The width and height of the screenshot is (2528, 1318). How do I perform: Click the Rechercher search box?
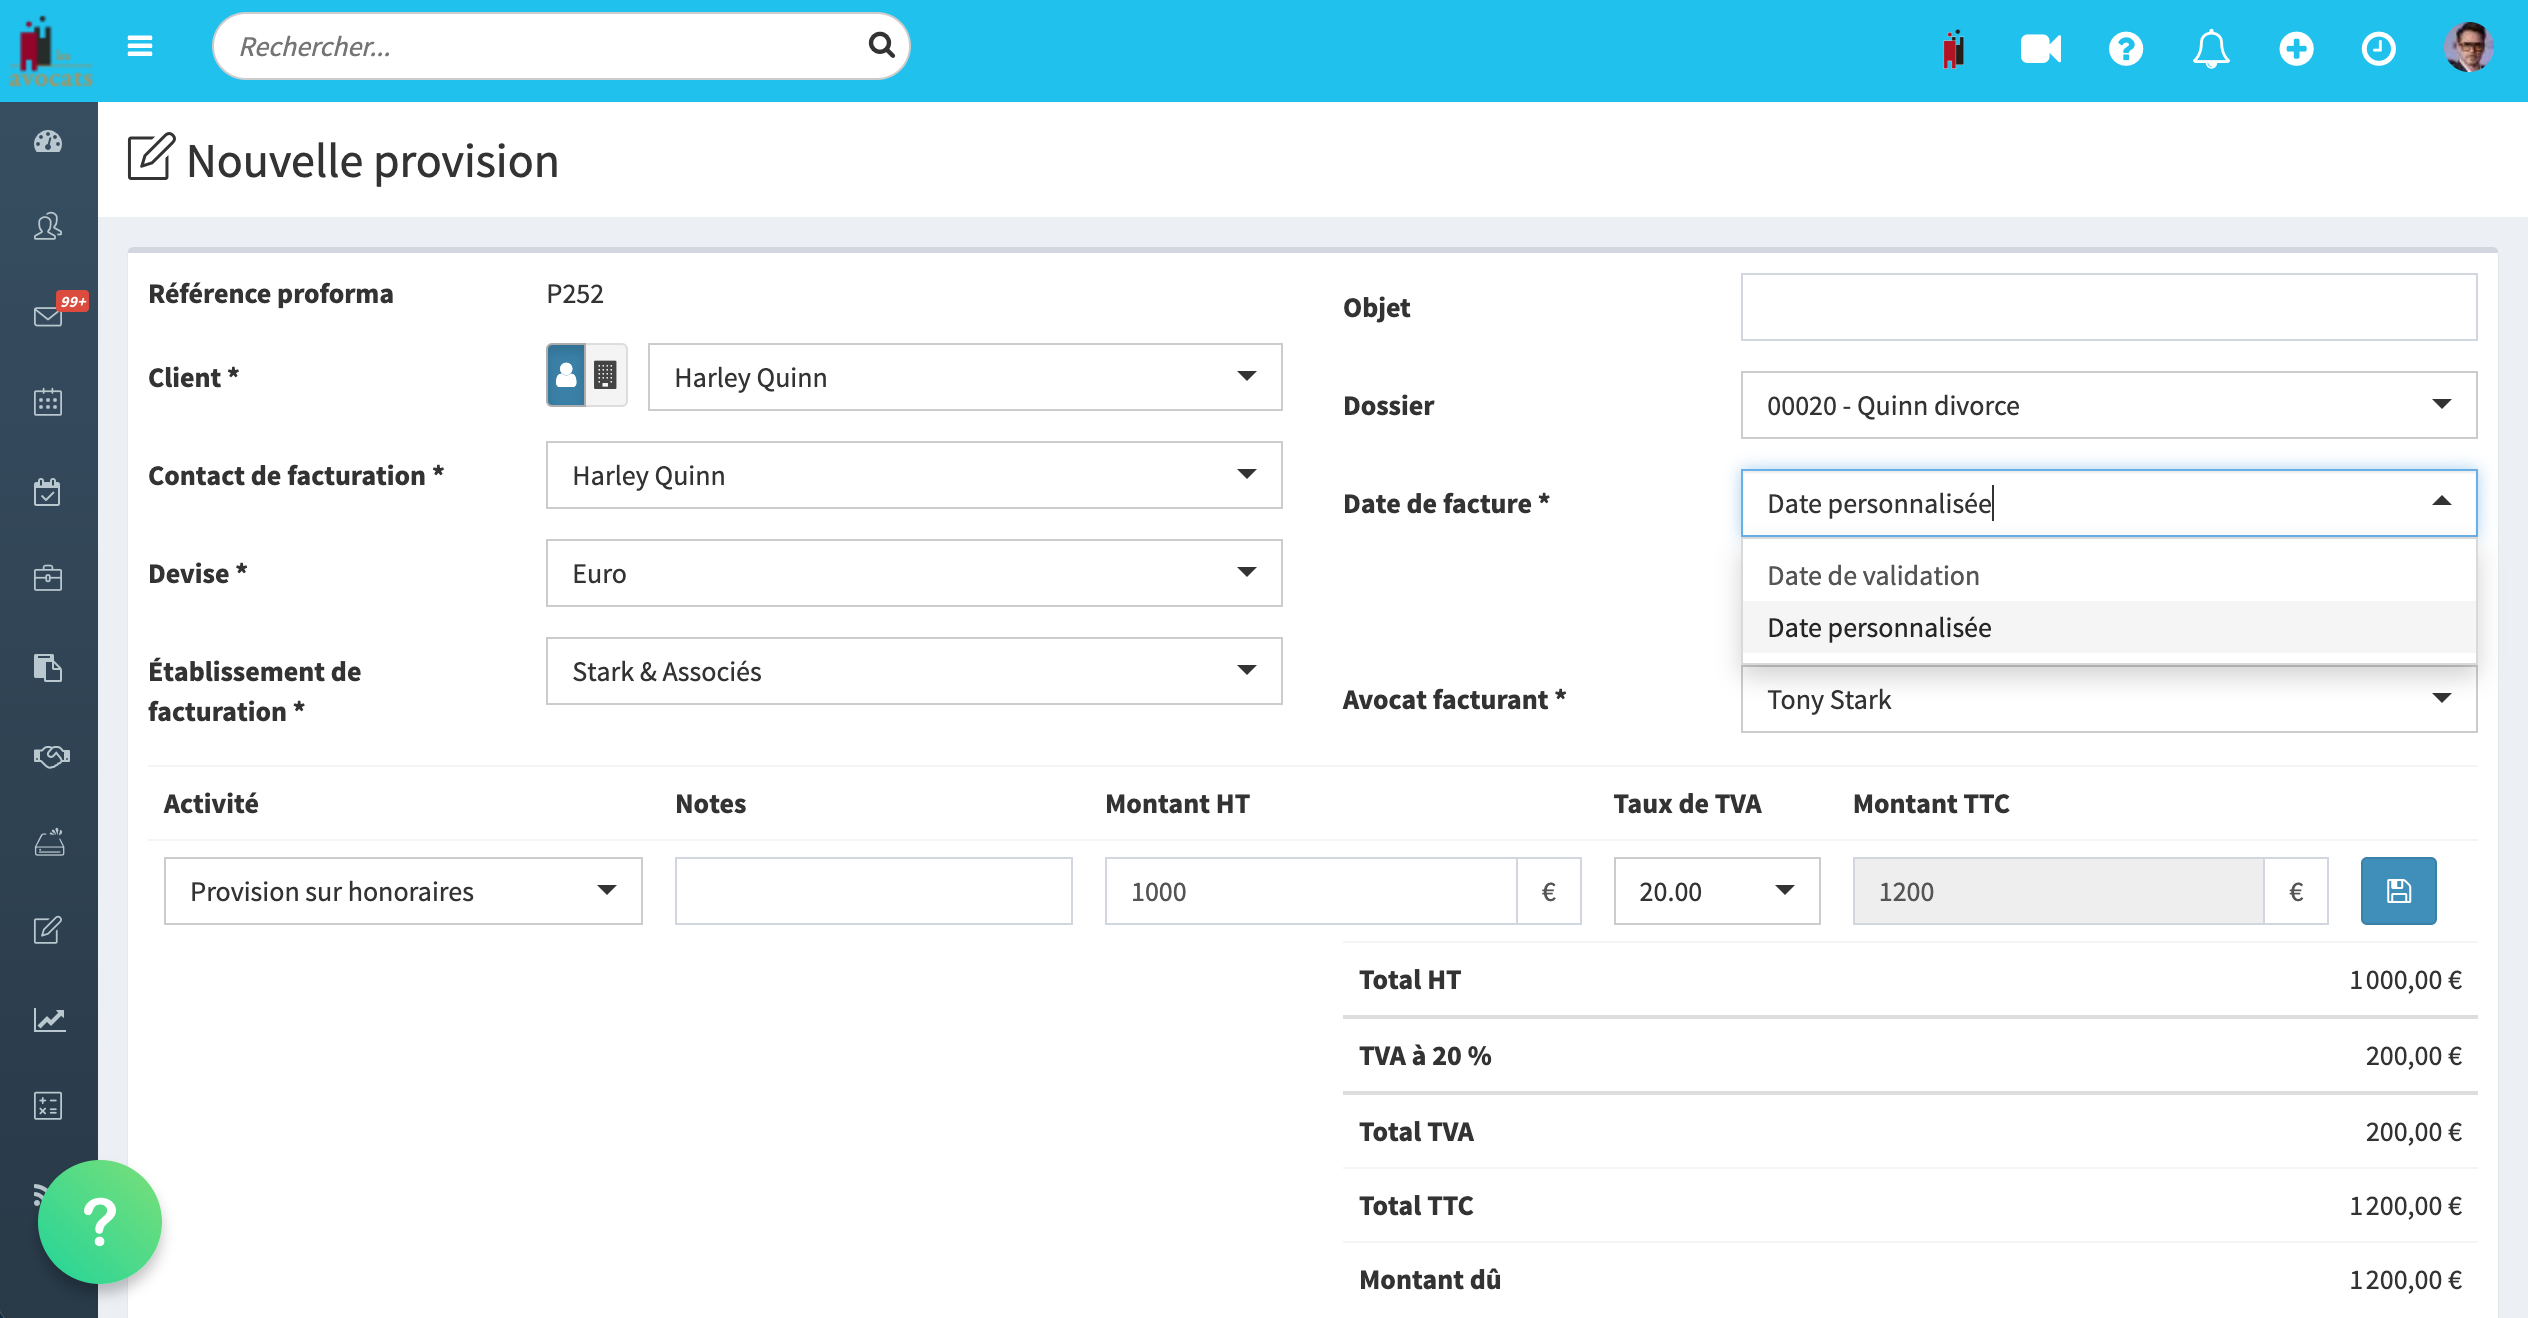(x=560, y=46)
